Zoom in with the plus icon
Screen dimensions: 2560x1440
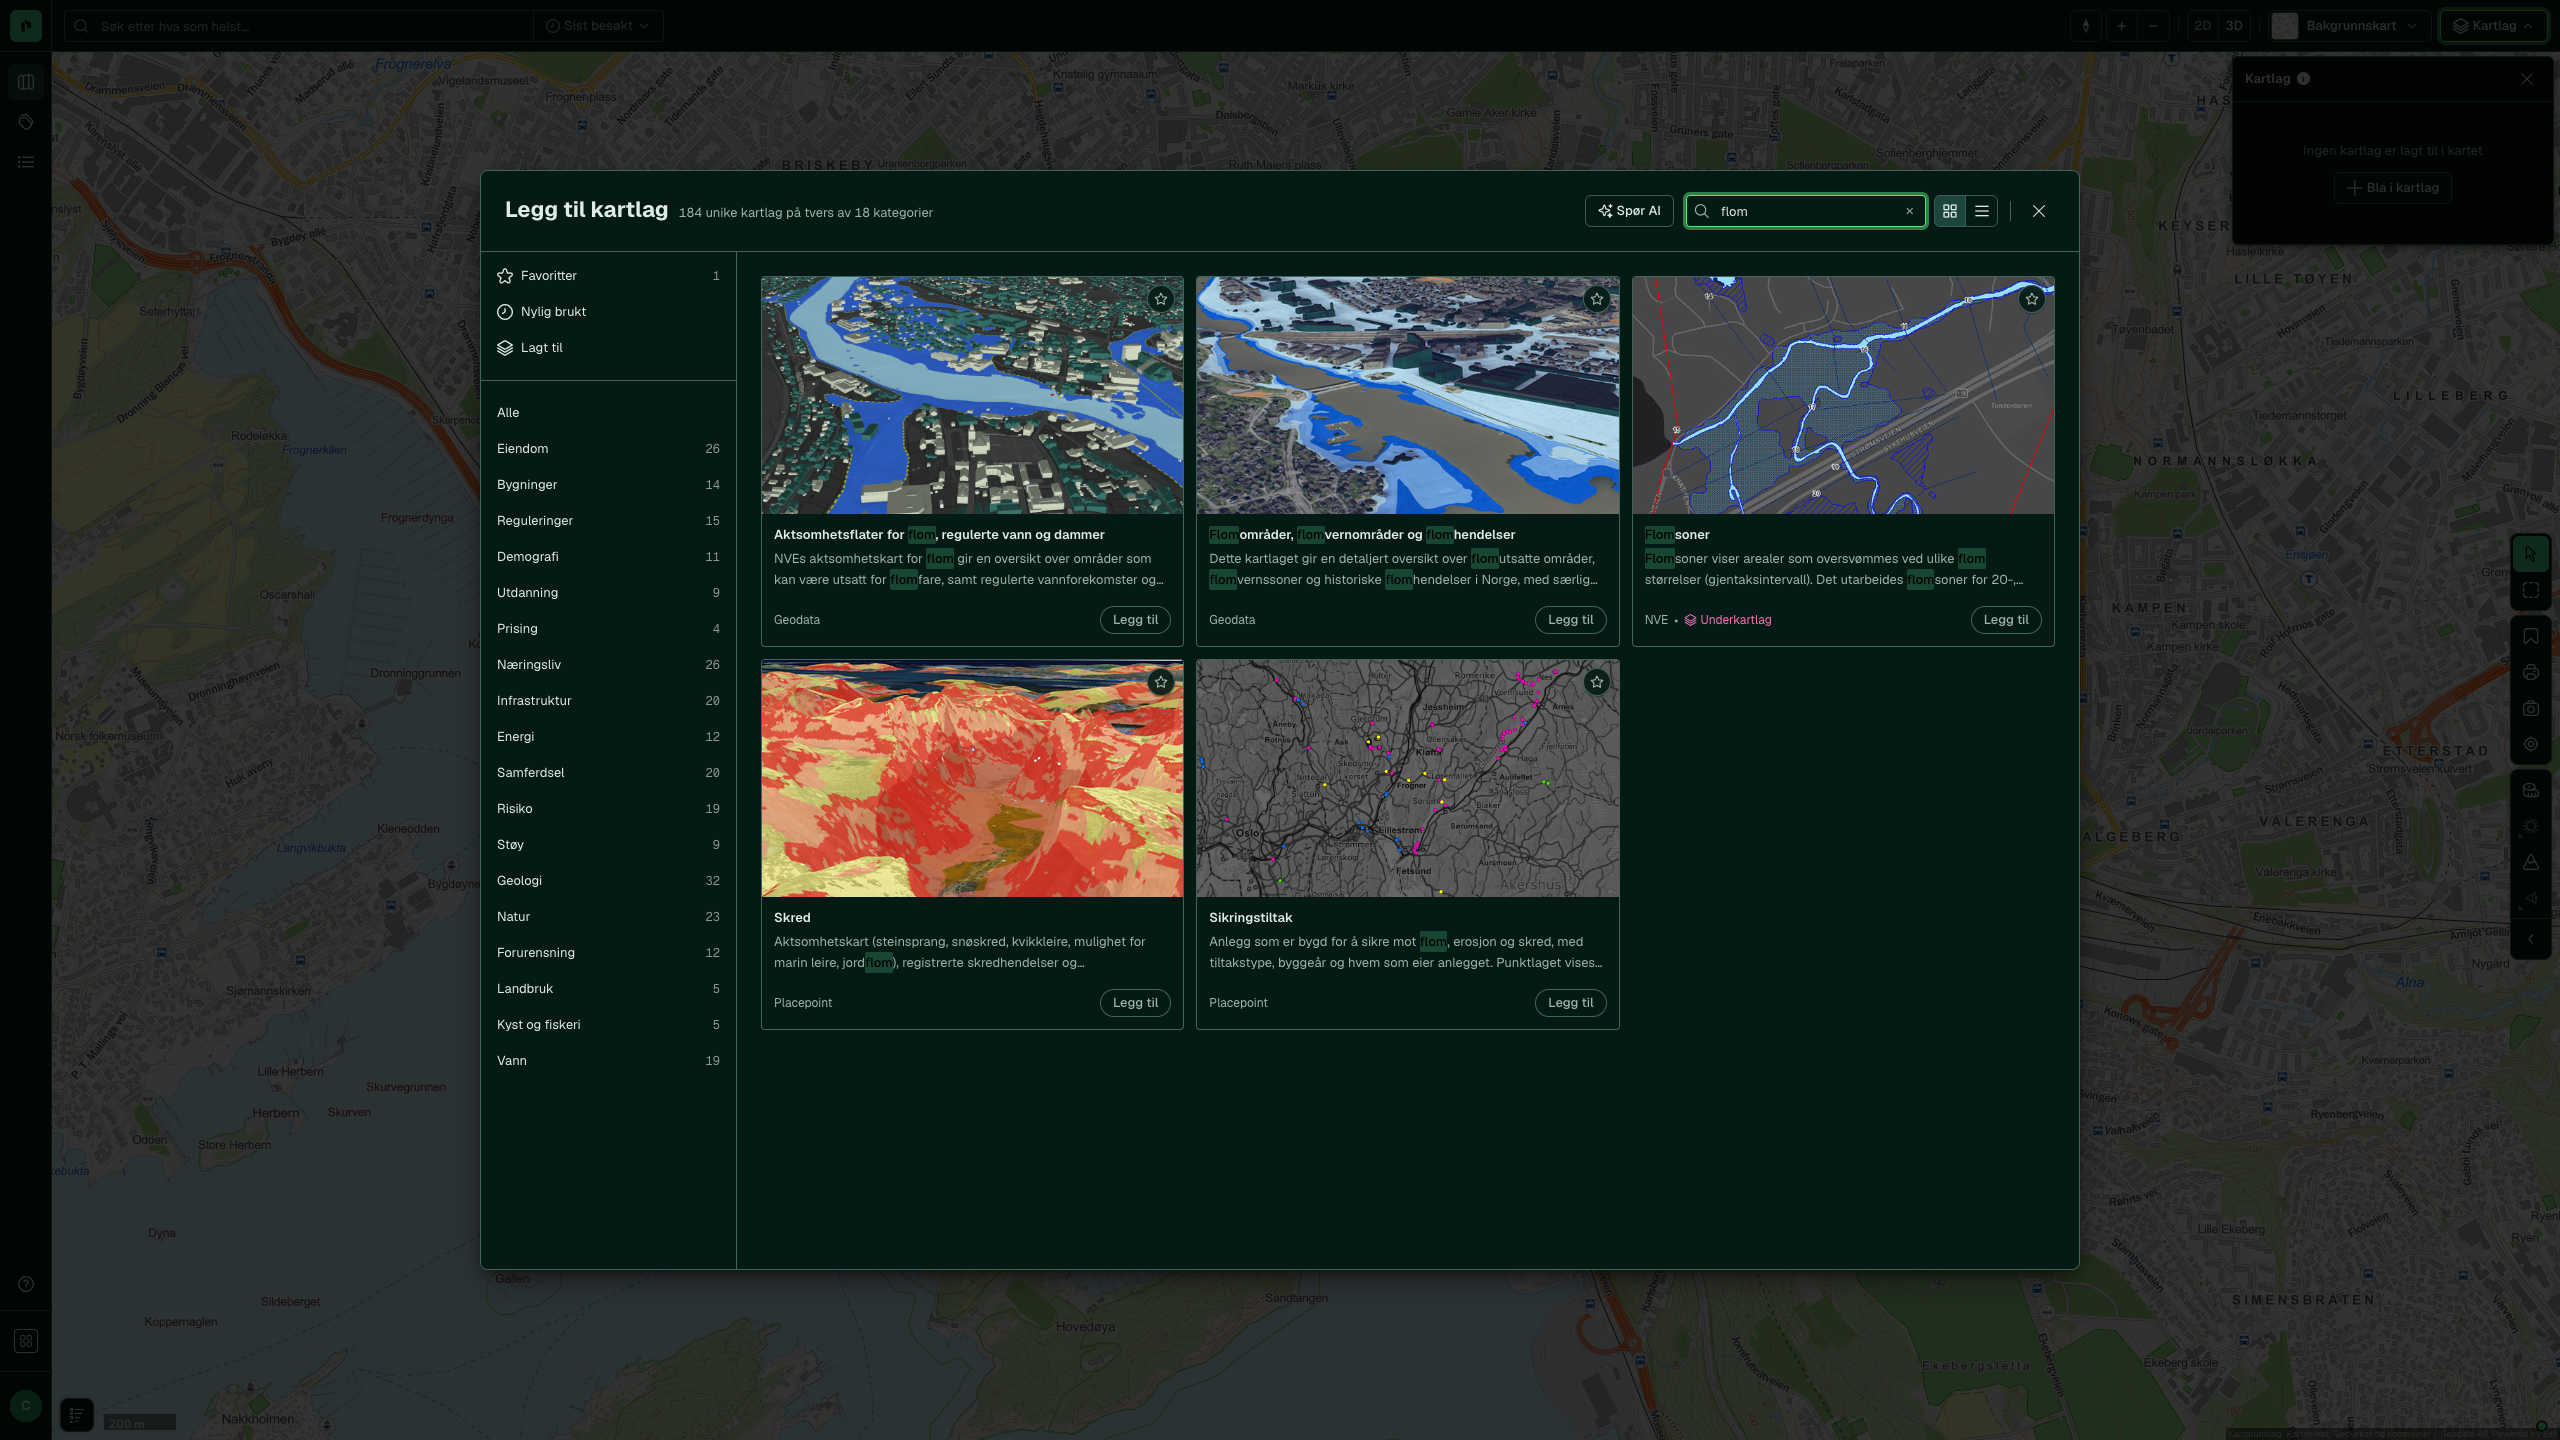(x=2121, y=26)
